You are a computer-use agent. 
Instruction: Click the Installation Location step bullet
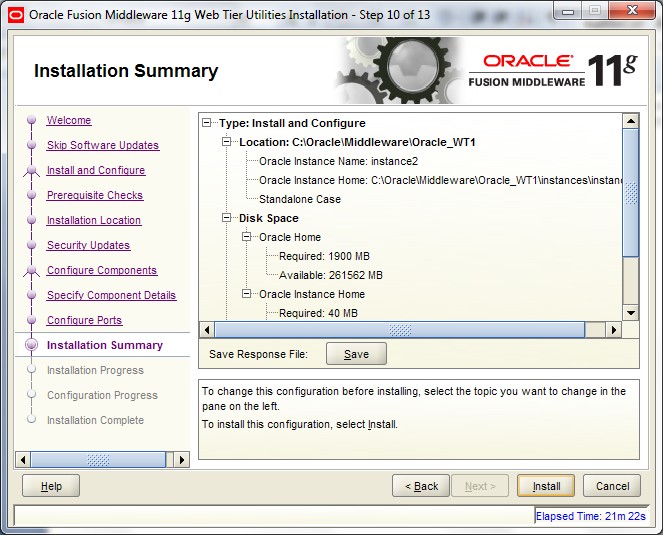point(31,220)
